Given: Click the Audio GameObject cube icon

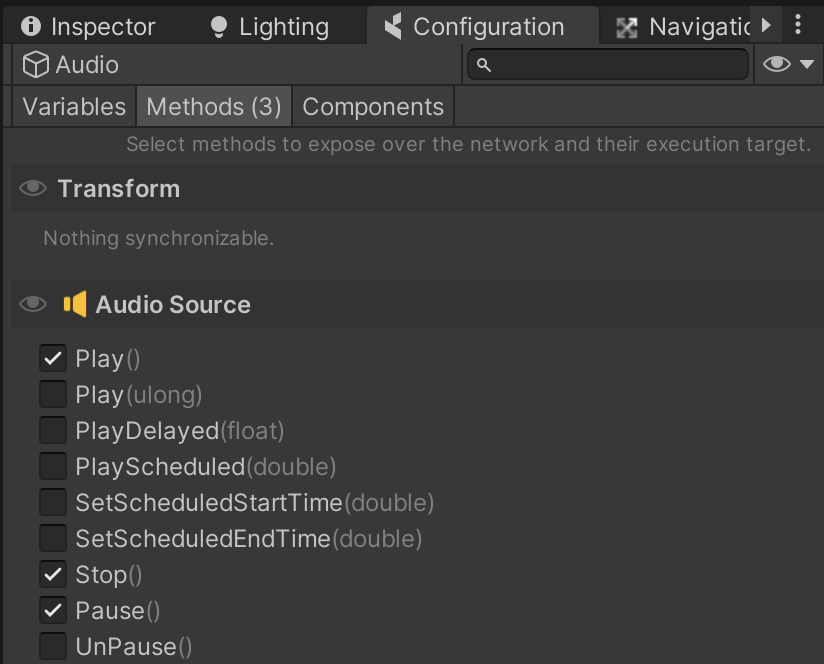Looking at the screenshot, I should (36, 65).
